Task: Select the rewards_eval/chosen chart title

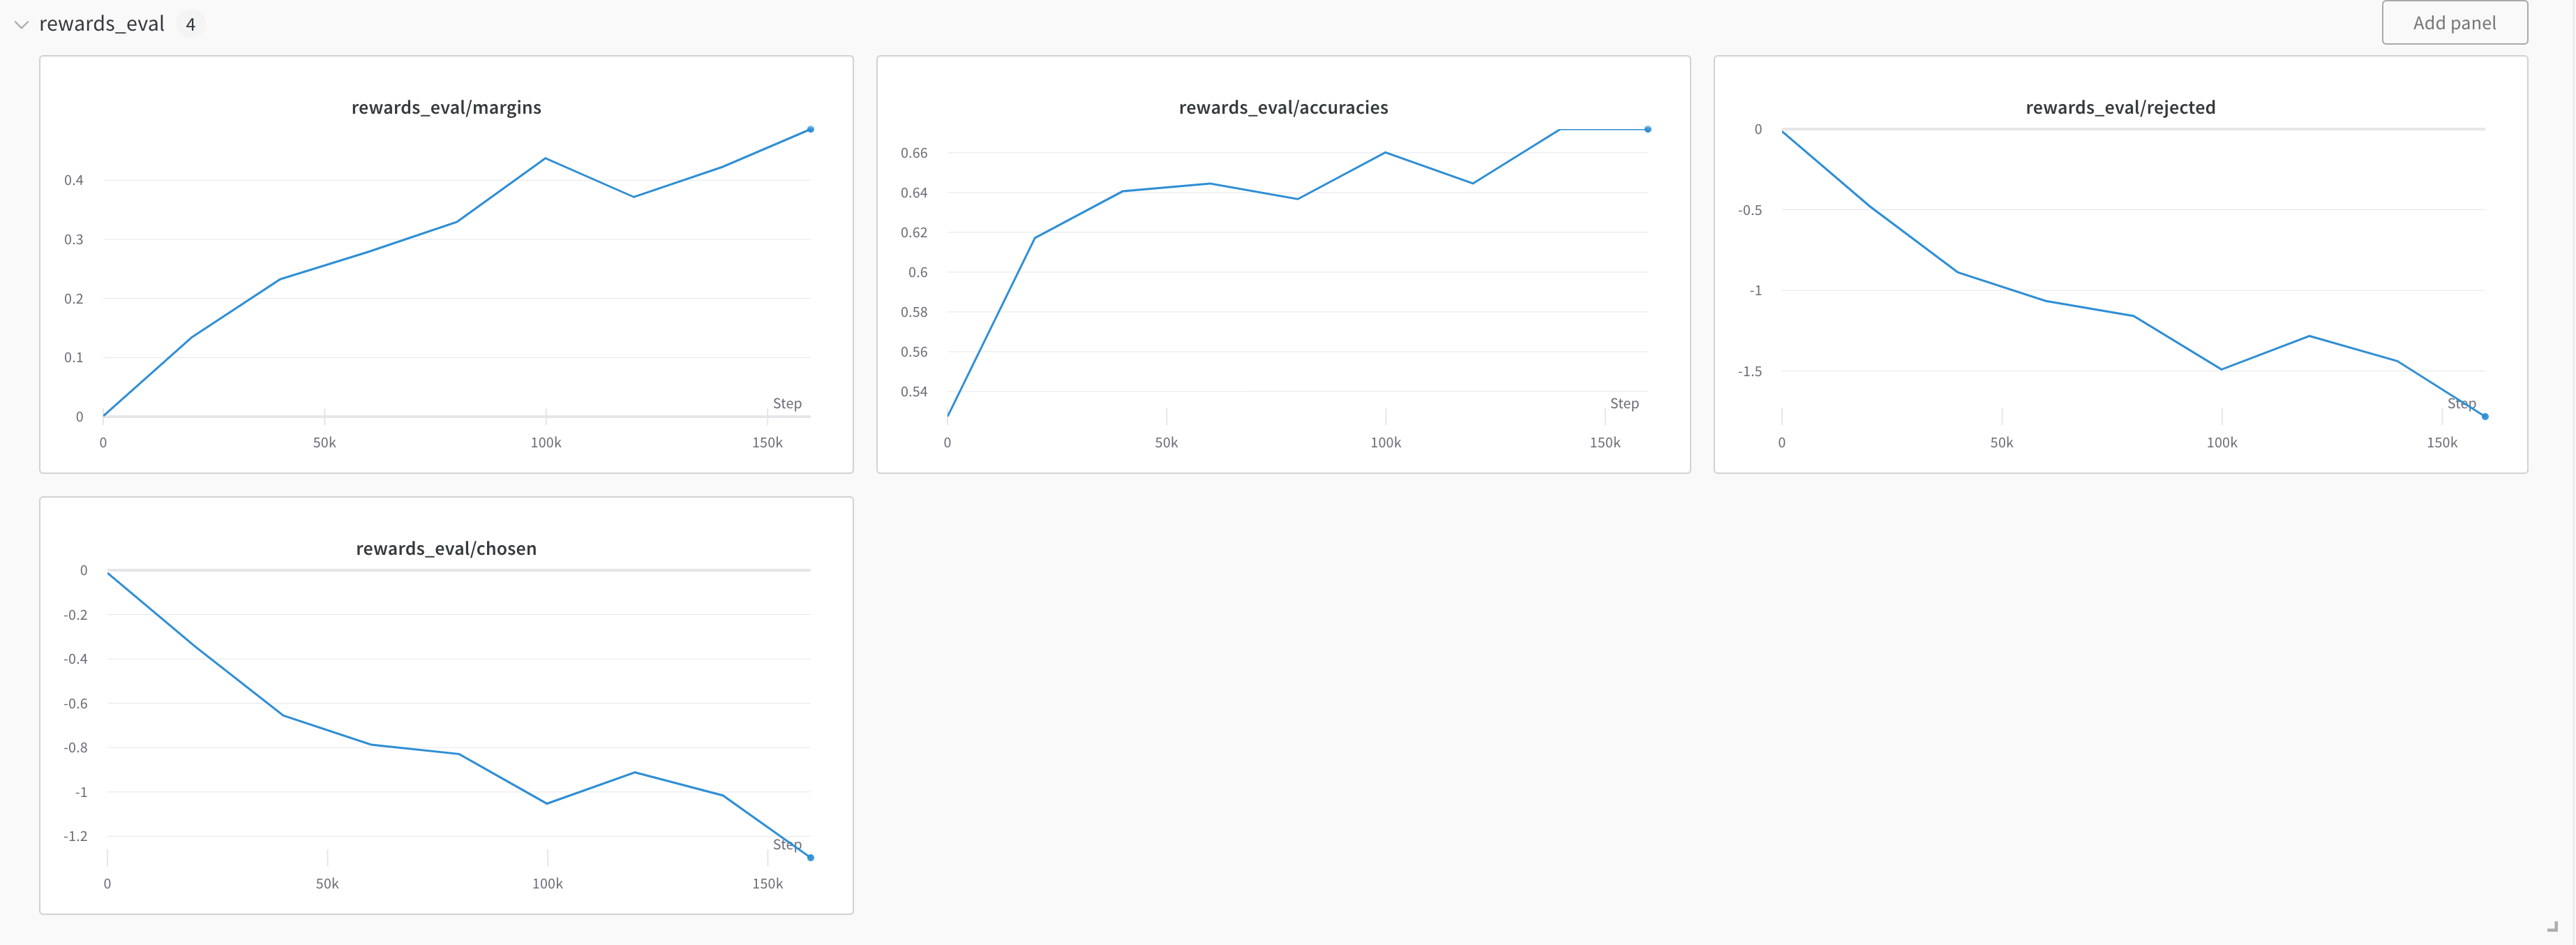Action: [x=446, y=548]
